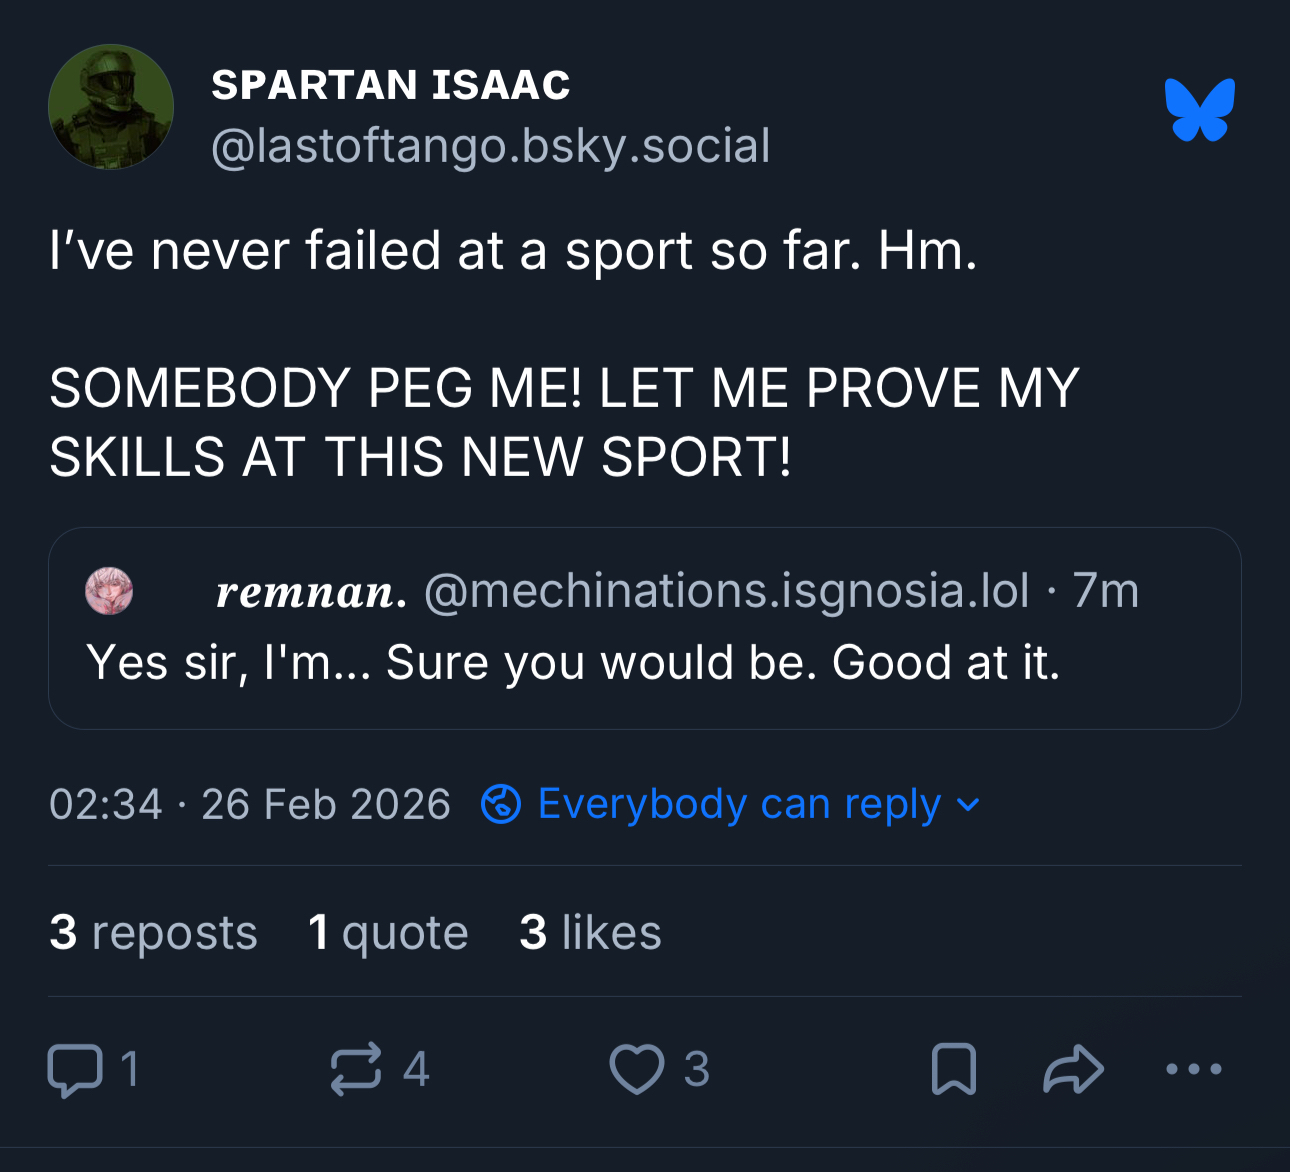
Task: Repost using the looping arrows icon
Action: [x=356, y=1069]
